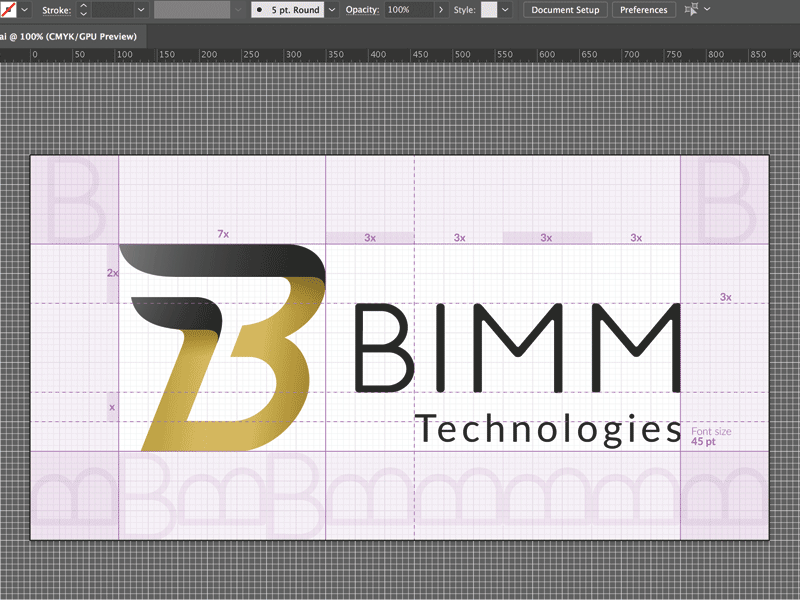This screenshot has width=800, height=600.
Task: Open the graphic style dropdown arrow
Action: (504, 10)
